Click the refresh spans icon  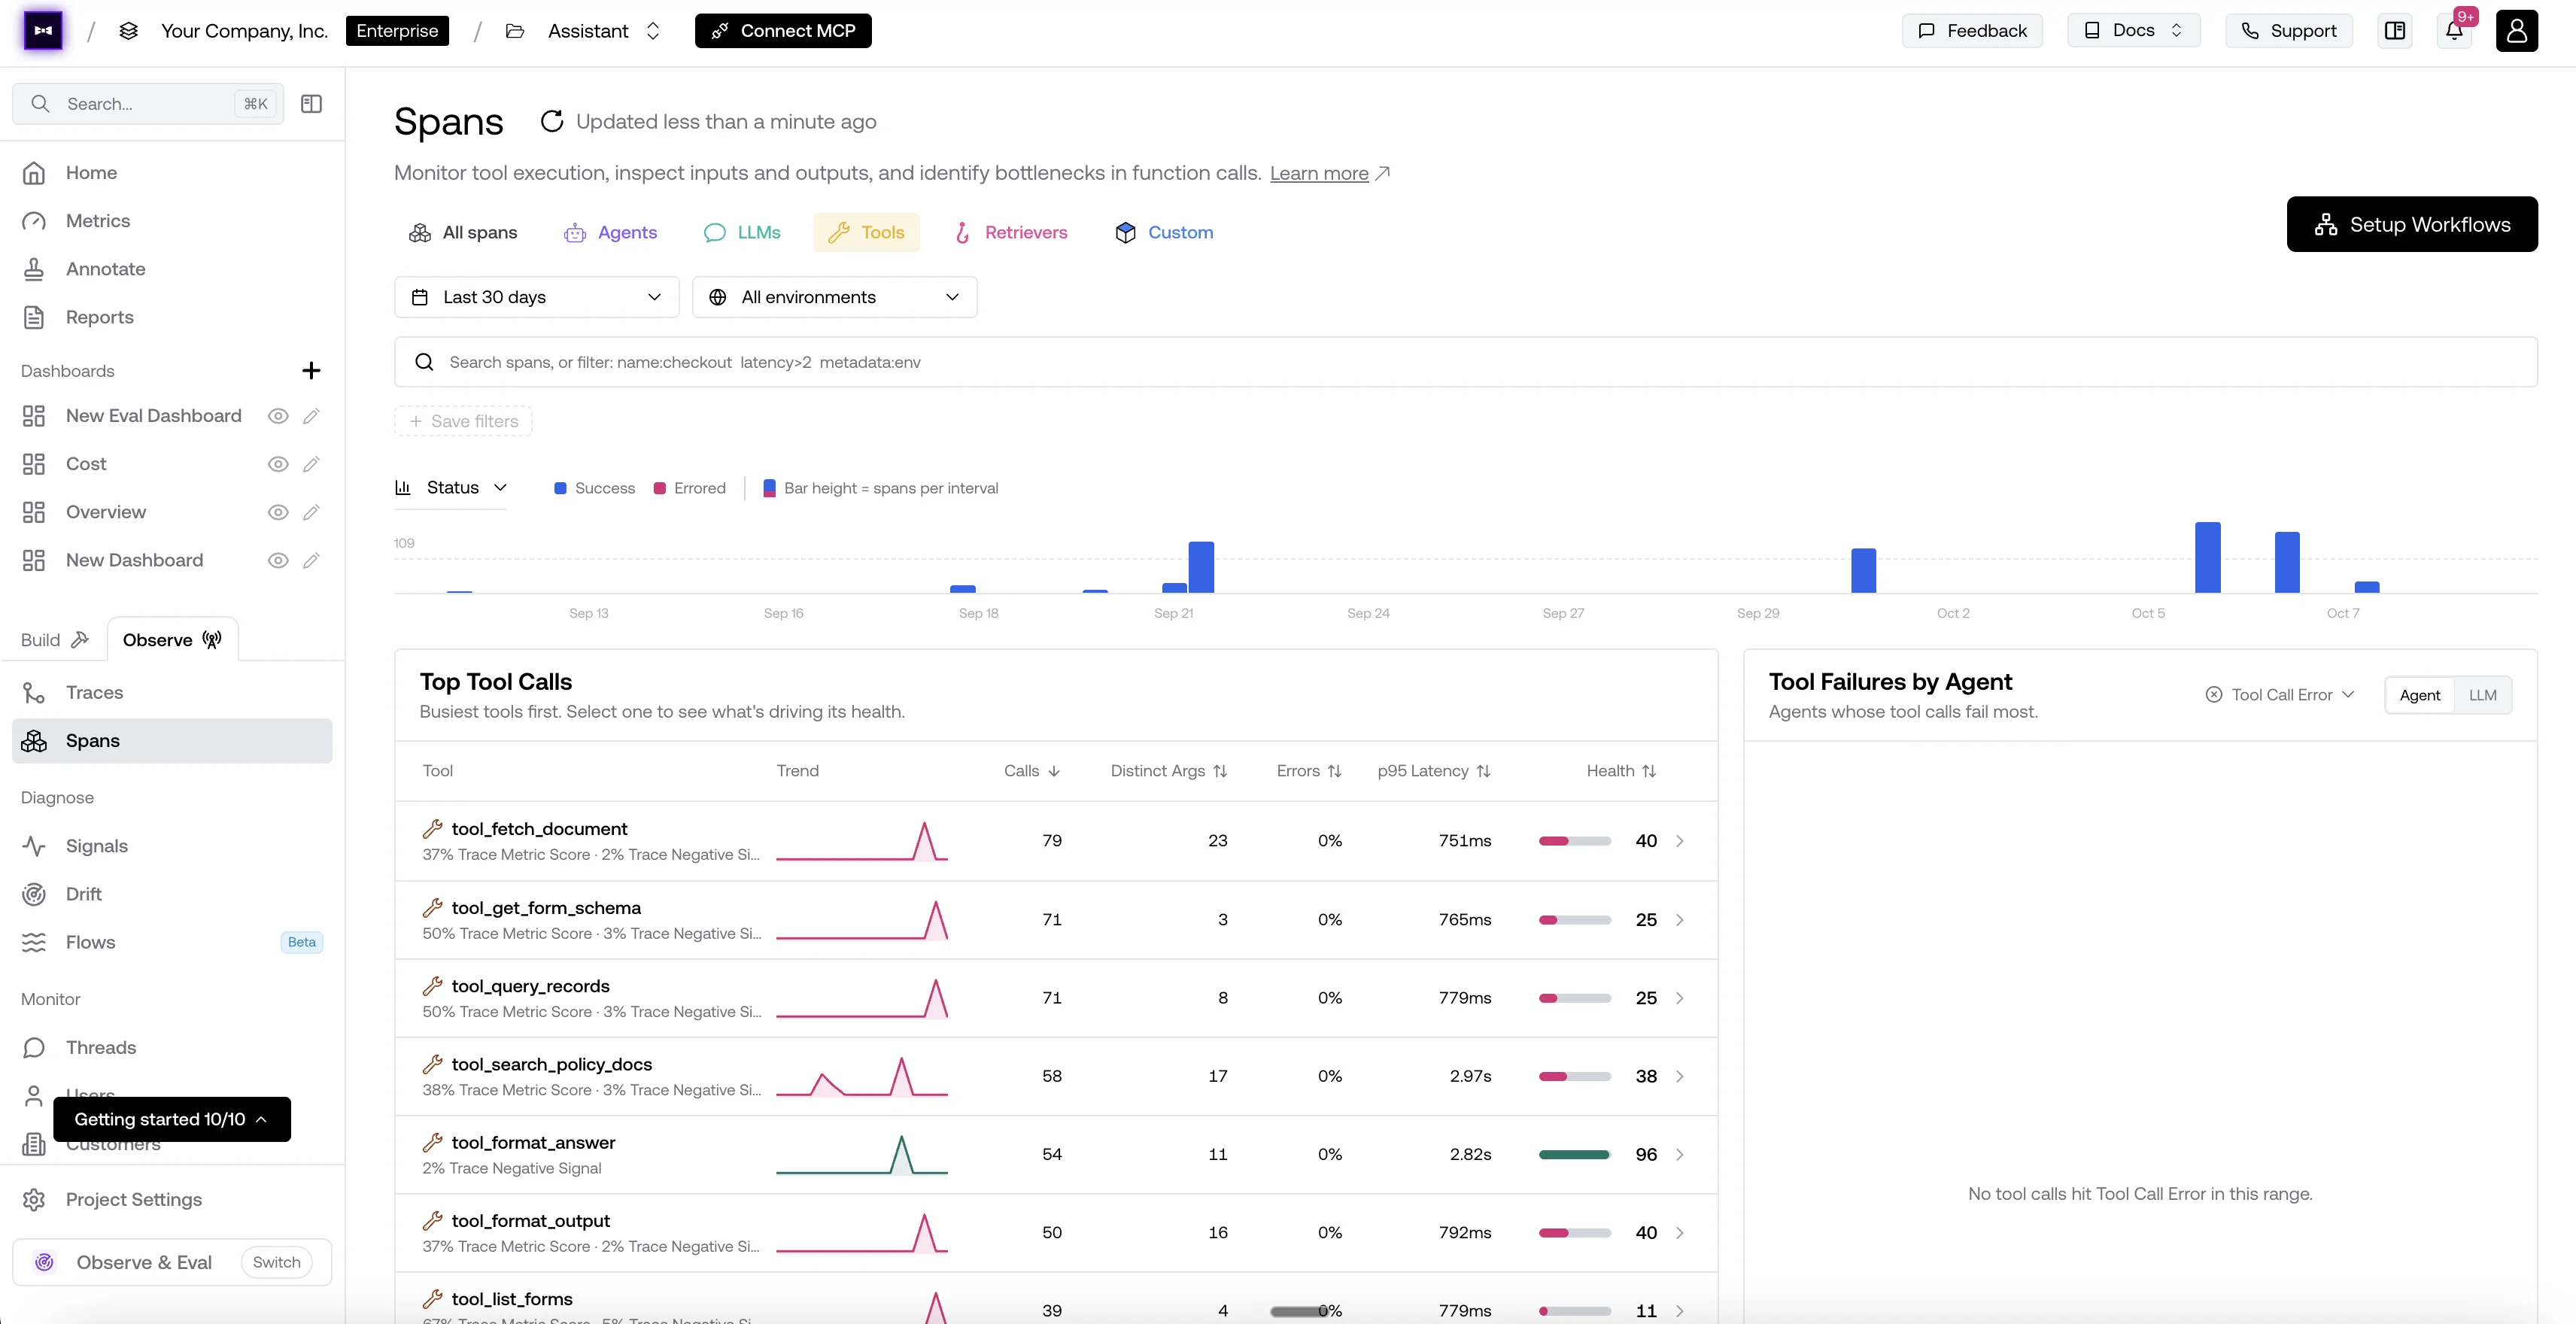coord(552,121)
